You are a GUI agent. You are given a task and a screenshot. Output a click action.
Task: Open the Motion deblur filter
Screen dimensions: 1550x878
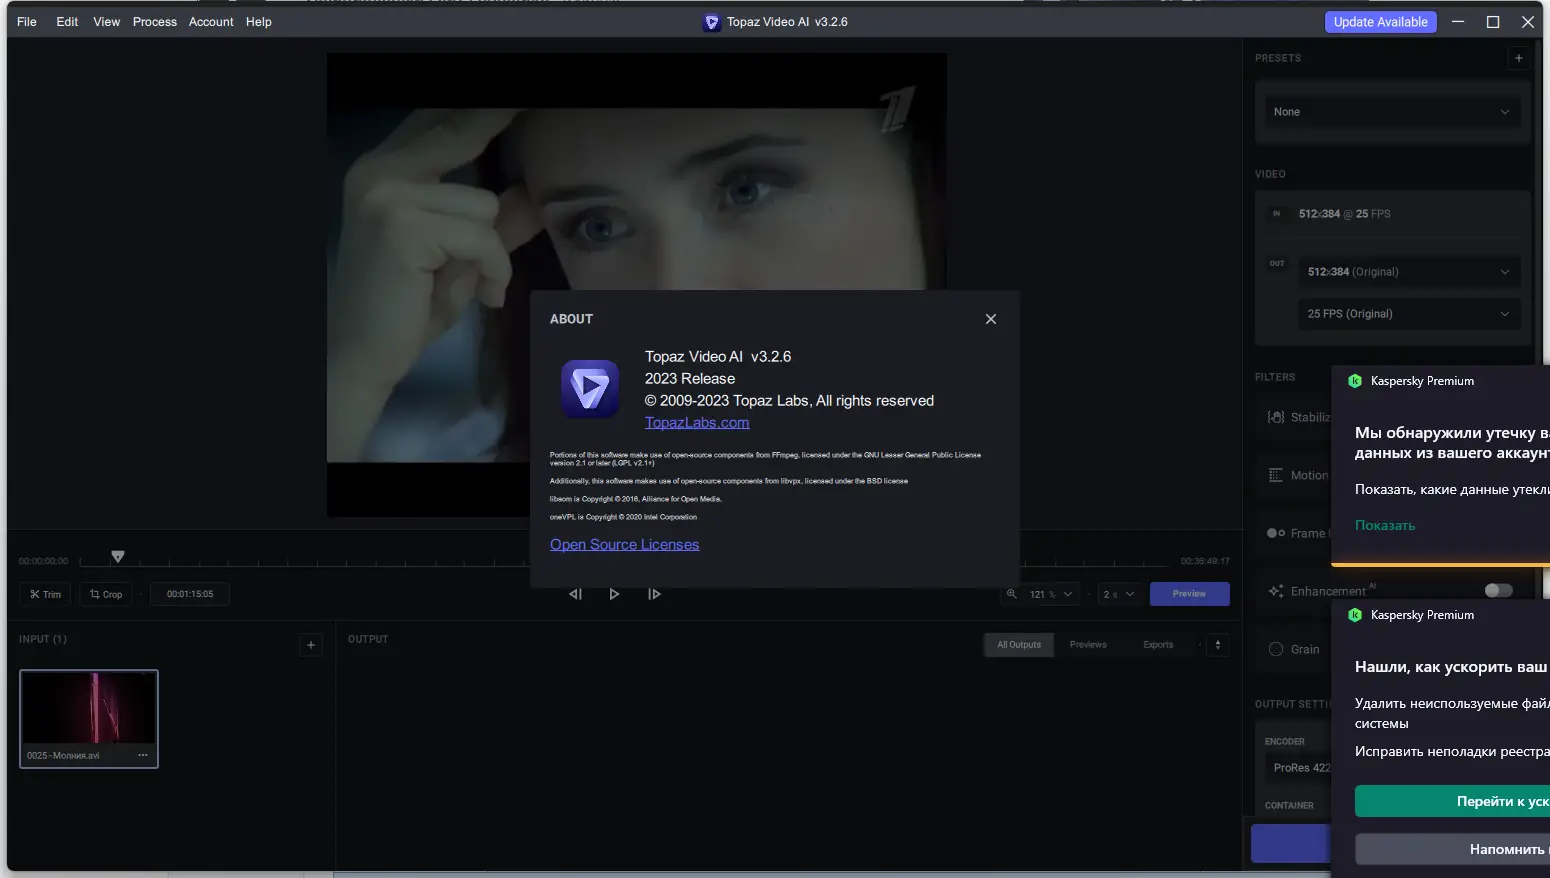point(1300,475)
